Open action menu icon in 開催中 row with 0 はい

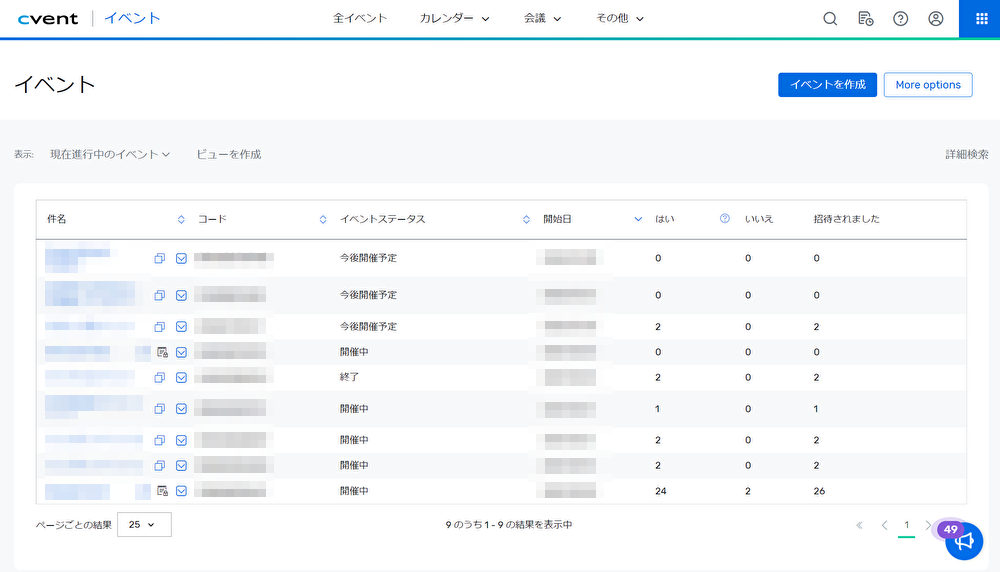point(181,352)
